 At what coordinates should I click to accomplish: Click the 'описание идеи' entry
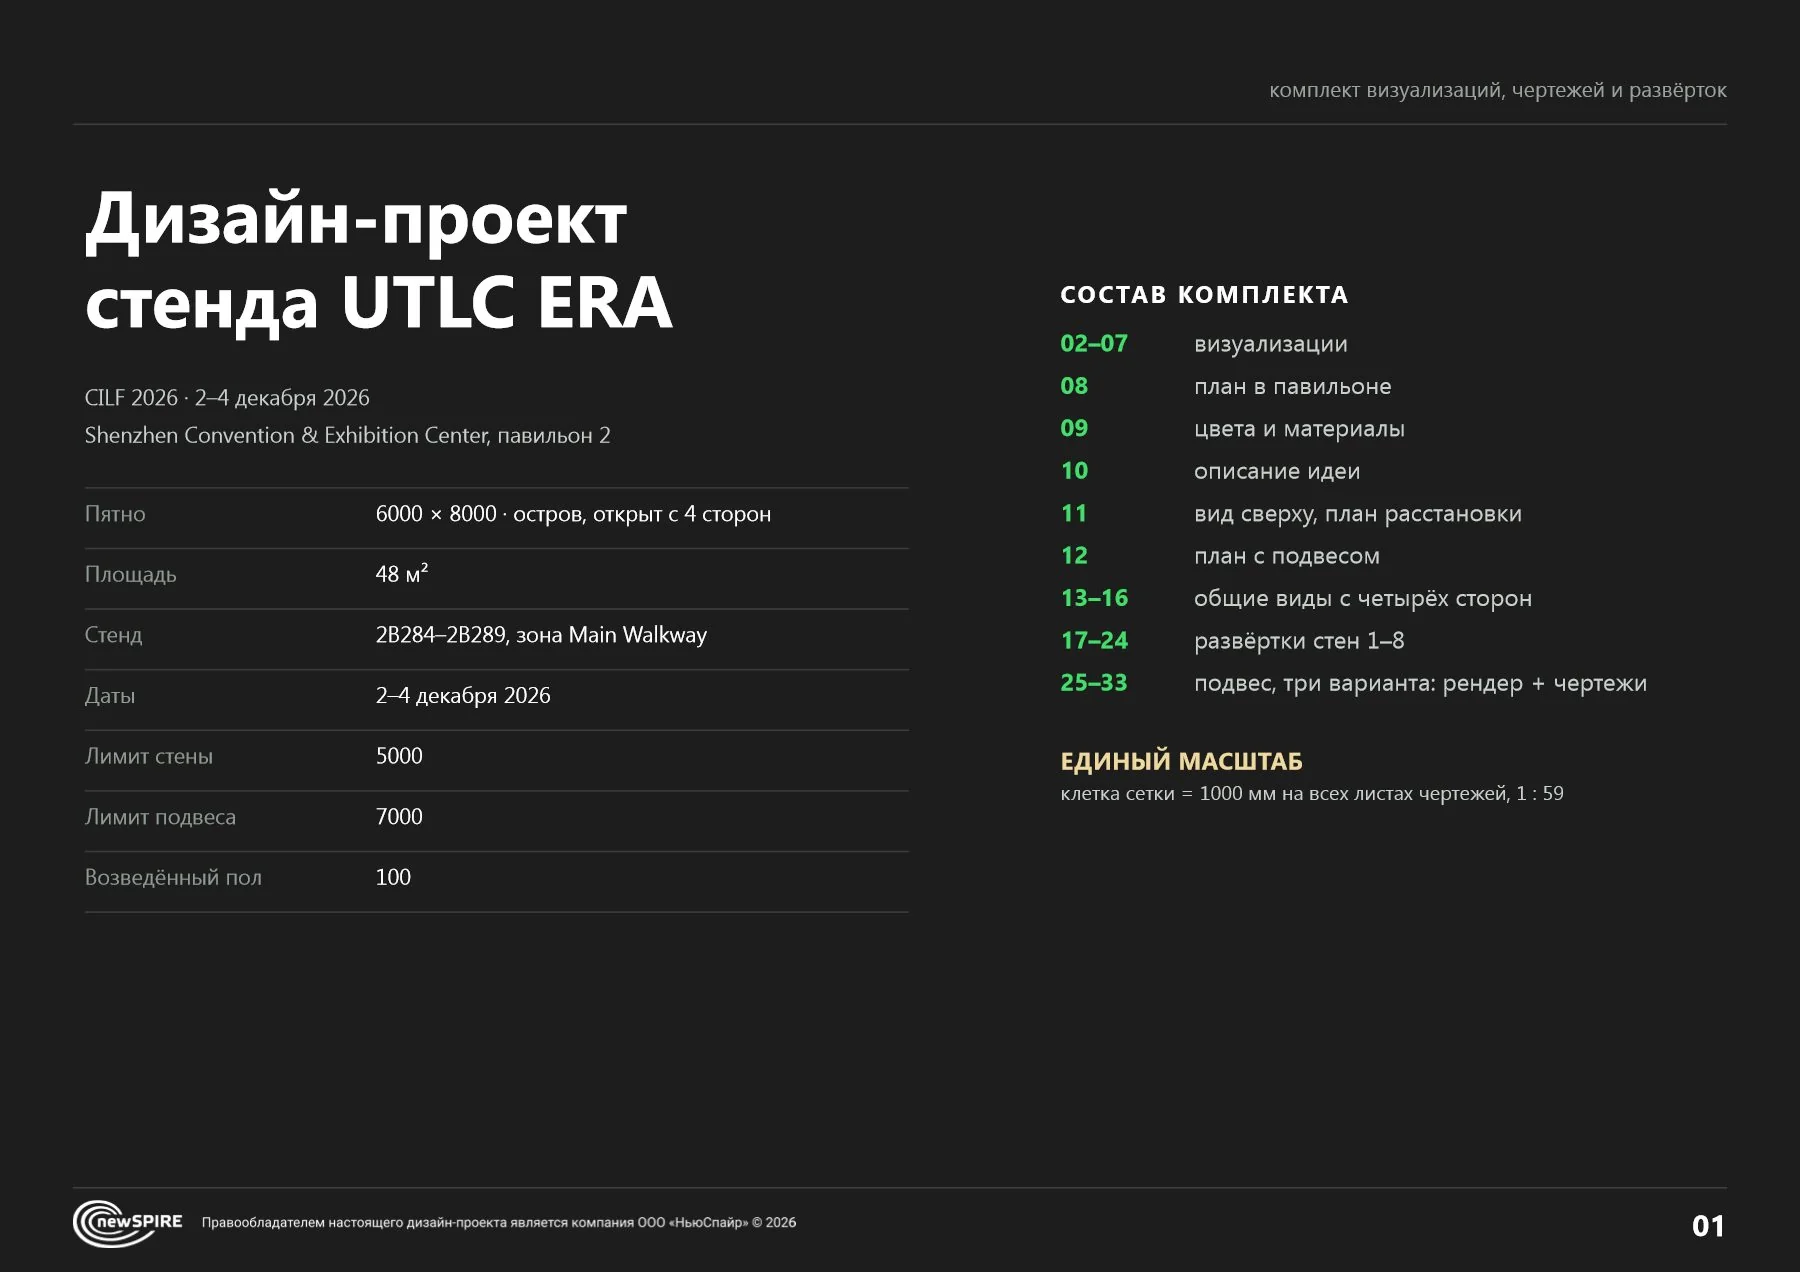[x=1277, y=472]
